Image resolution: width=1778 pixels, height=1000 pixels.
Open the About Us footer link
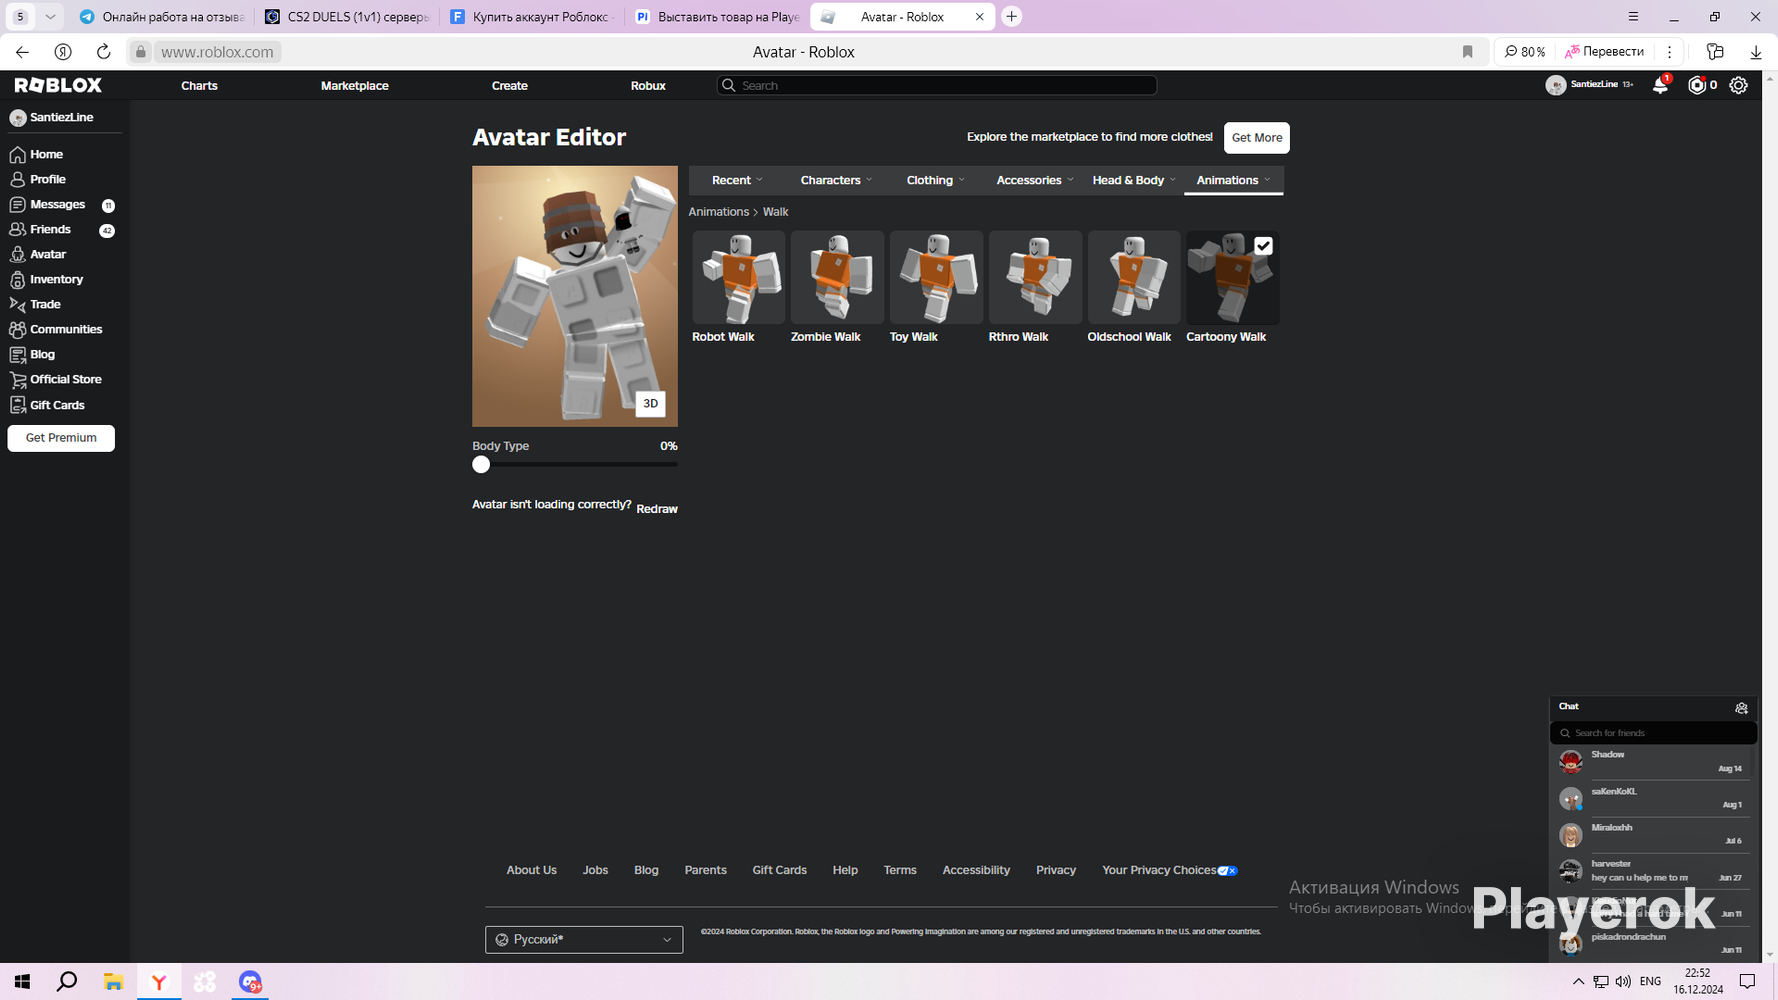(x=531, y=870)
